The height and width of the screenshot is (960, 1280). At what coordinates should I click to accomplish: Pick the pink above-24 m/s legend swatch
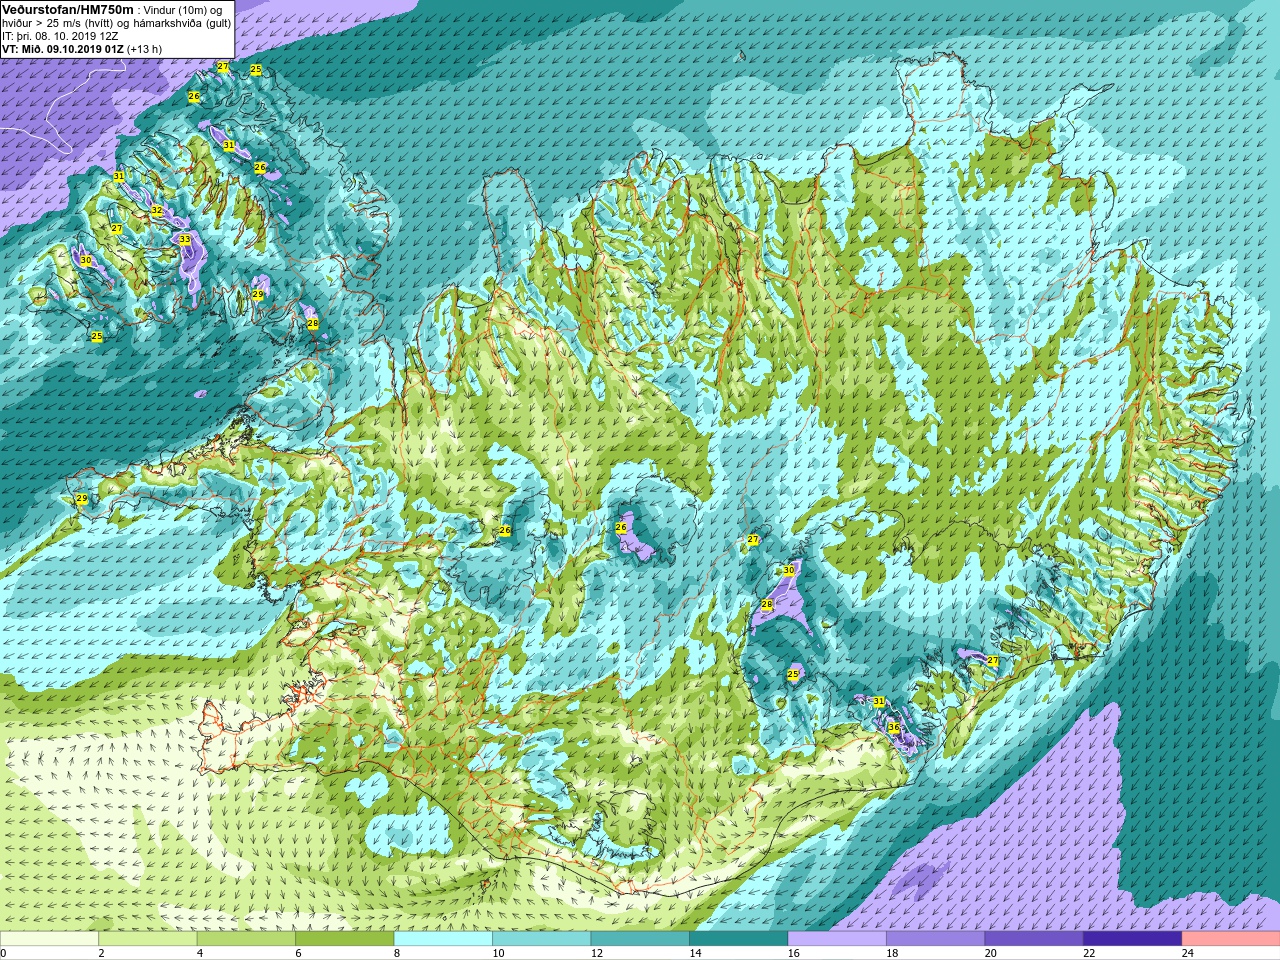[x=1231, y=939]
